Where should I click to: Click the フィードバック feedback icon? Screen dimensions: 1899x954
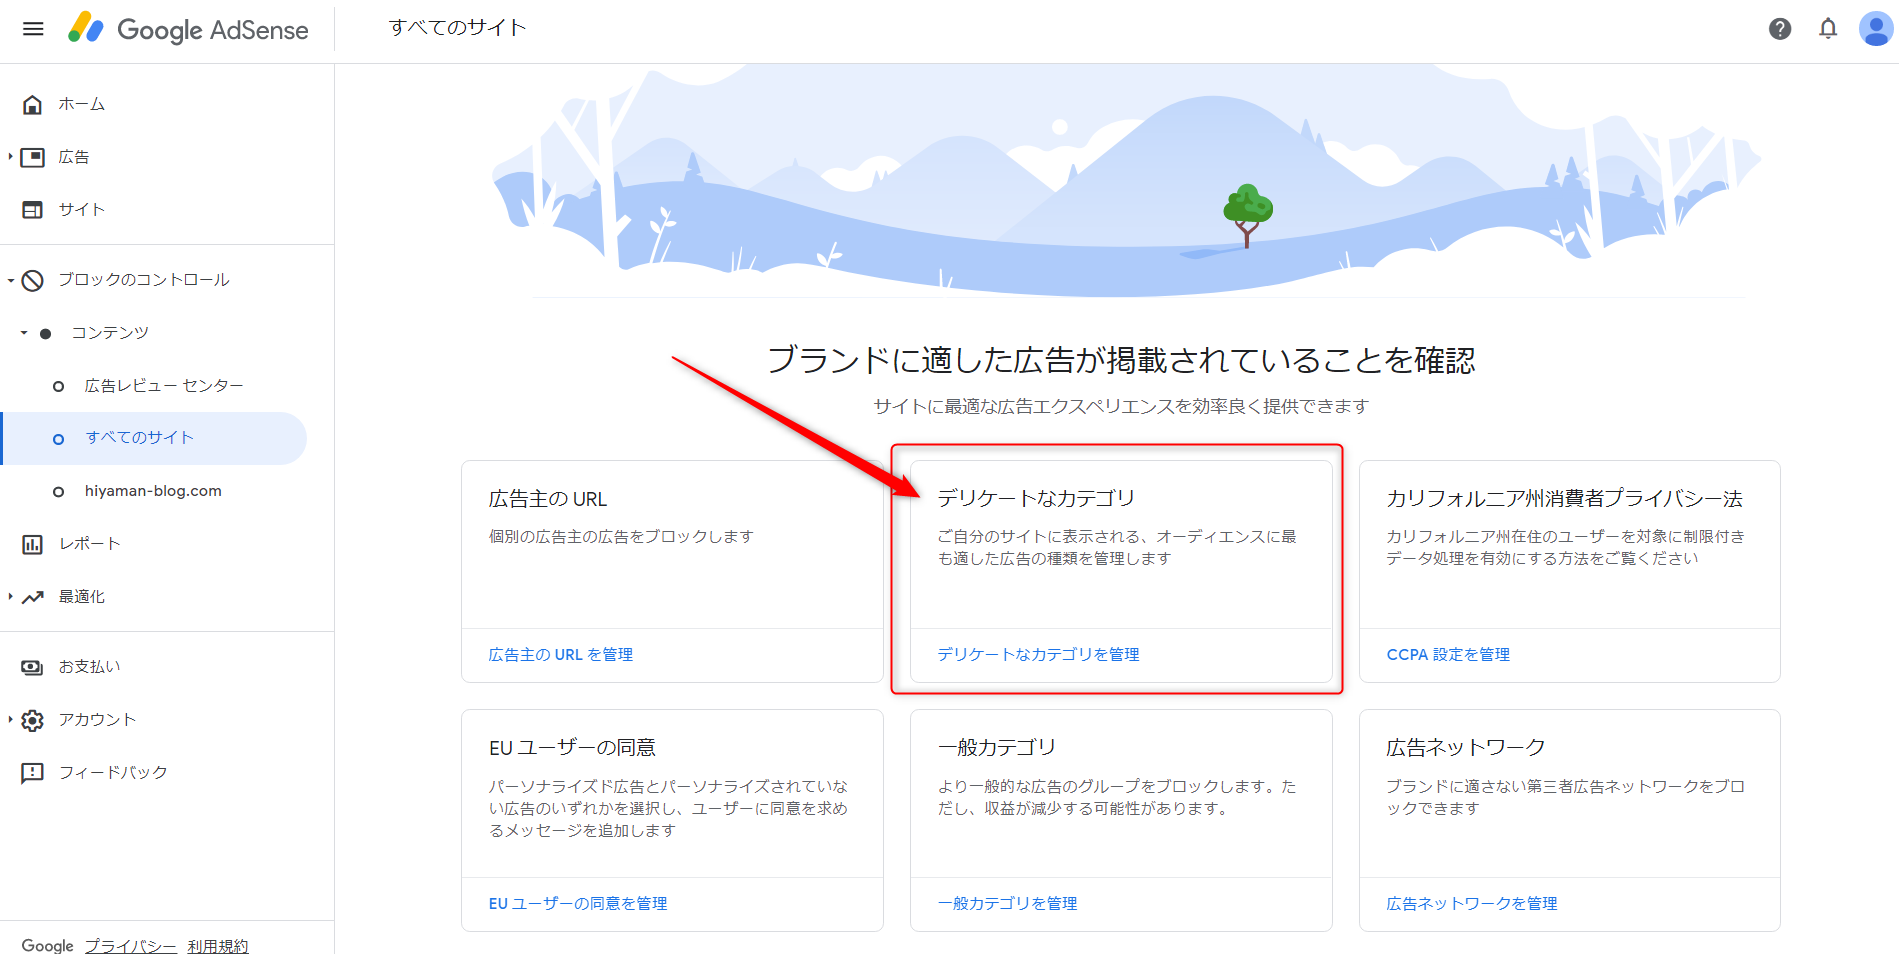33,773
